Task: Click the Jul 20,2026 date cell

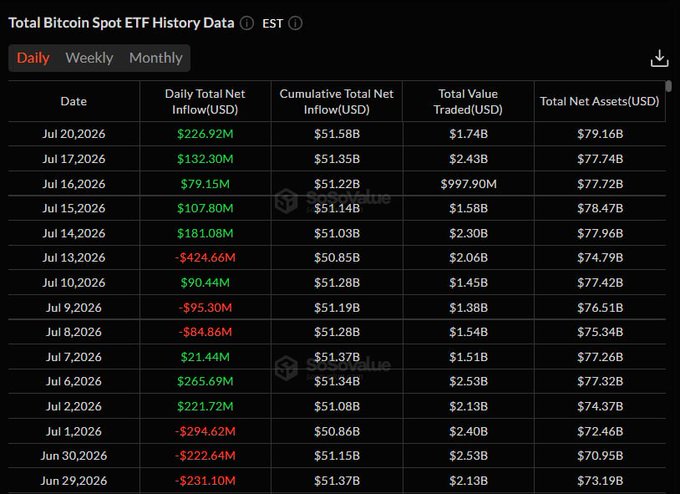Action: coord(74,134)
